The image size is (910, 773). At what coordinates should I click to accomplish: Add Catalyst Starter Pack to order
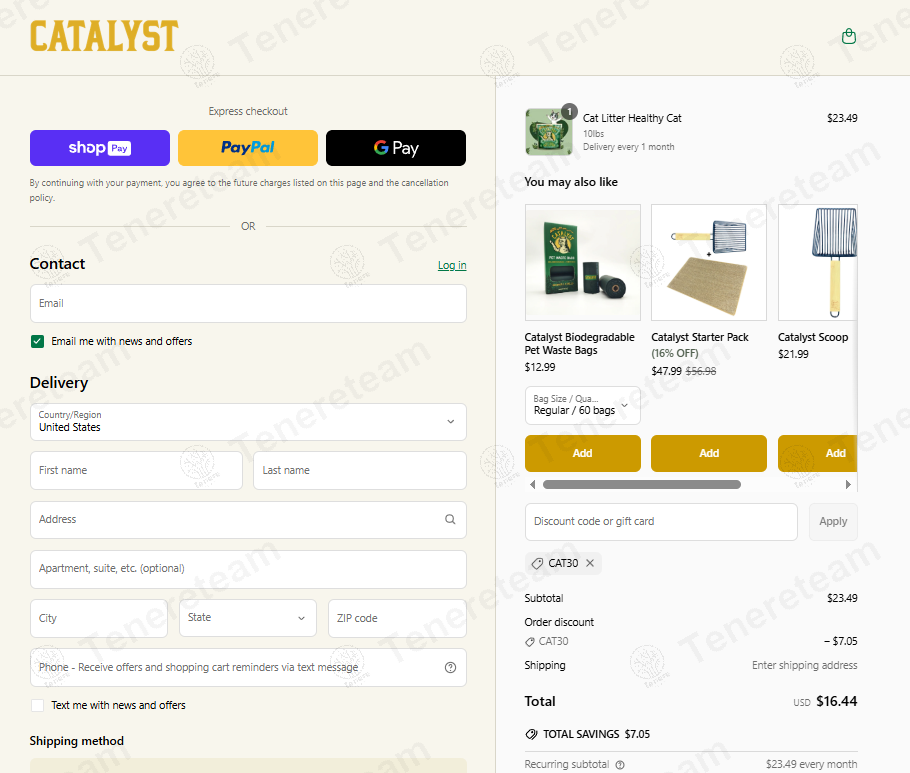[x=708, y=453]
